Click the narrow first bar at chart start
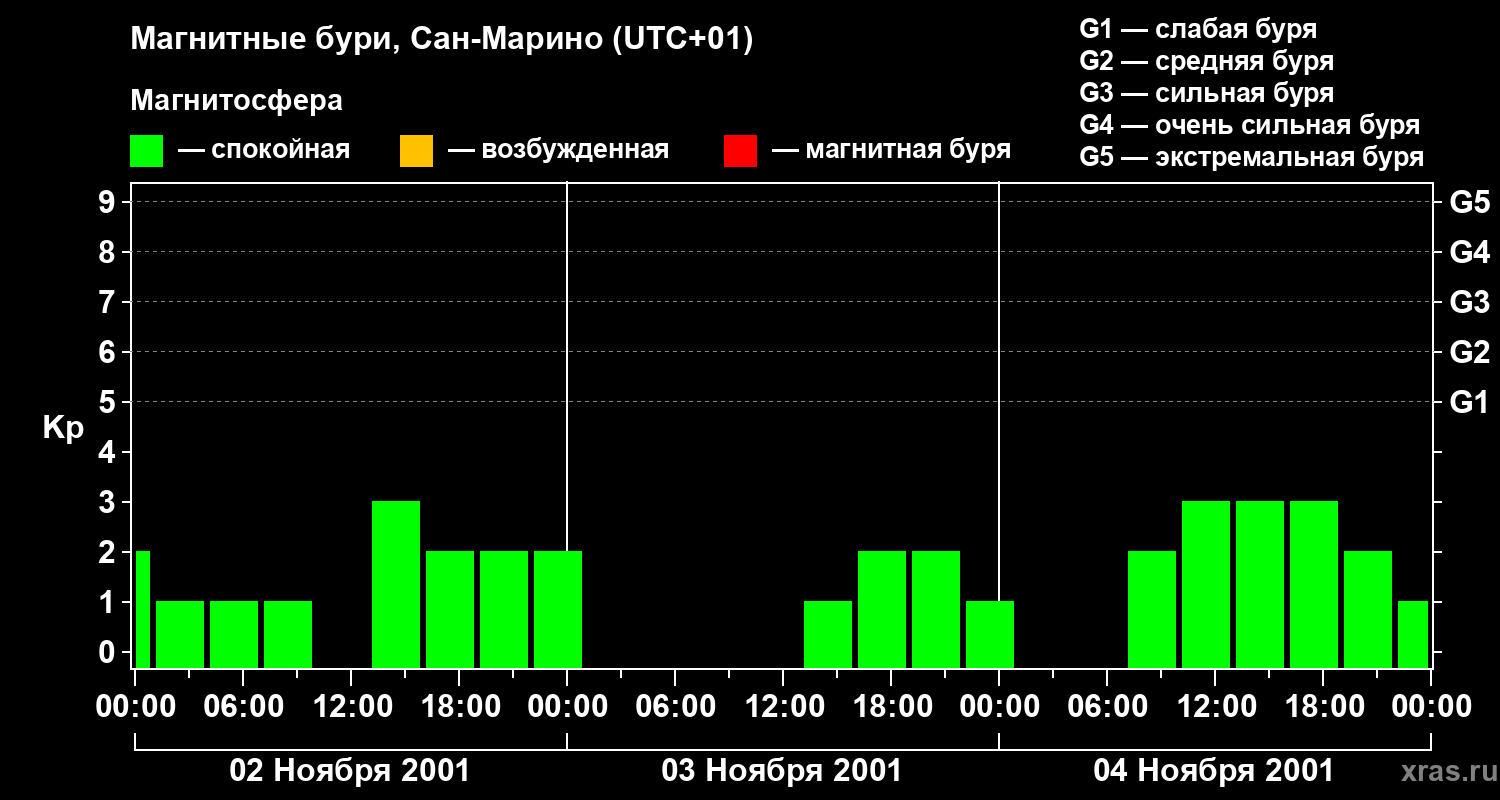The image size is (1500, 800). coord(142,608)
